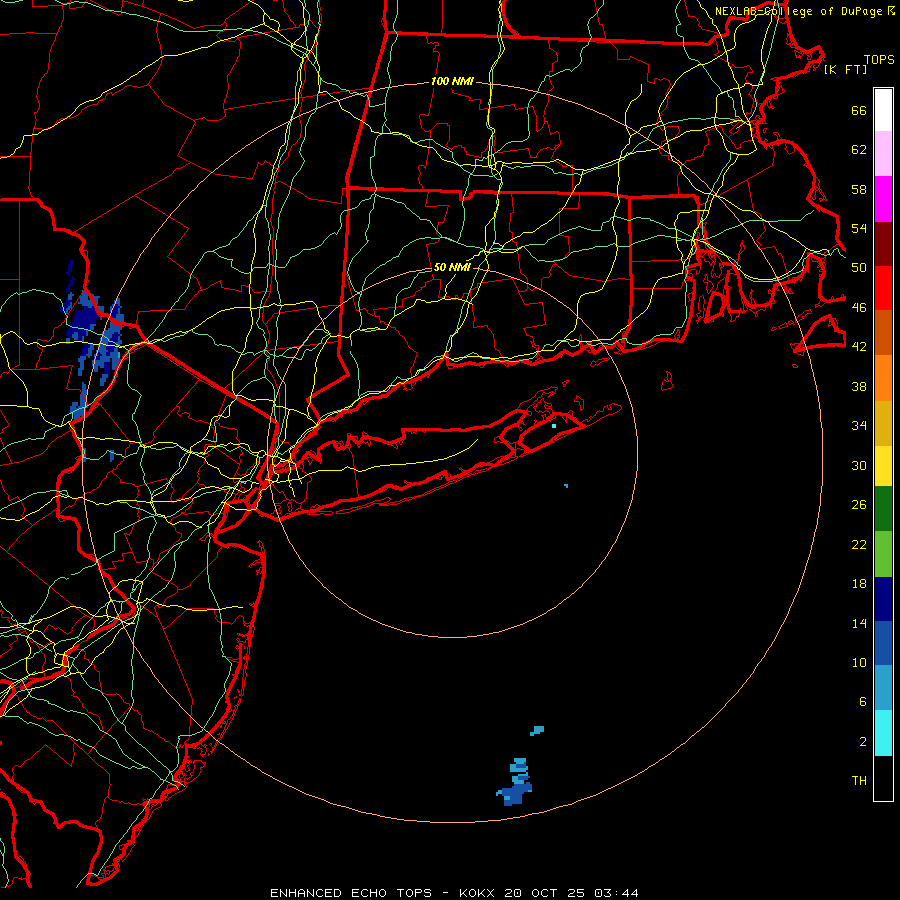900x900 pixels.
Task: Click the tiny cyan echo offshore south of Long Island
Action: point(566,486)
